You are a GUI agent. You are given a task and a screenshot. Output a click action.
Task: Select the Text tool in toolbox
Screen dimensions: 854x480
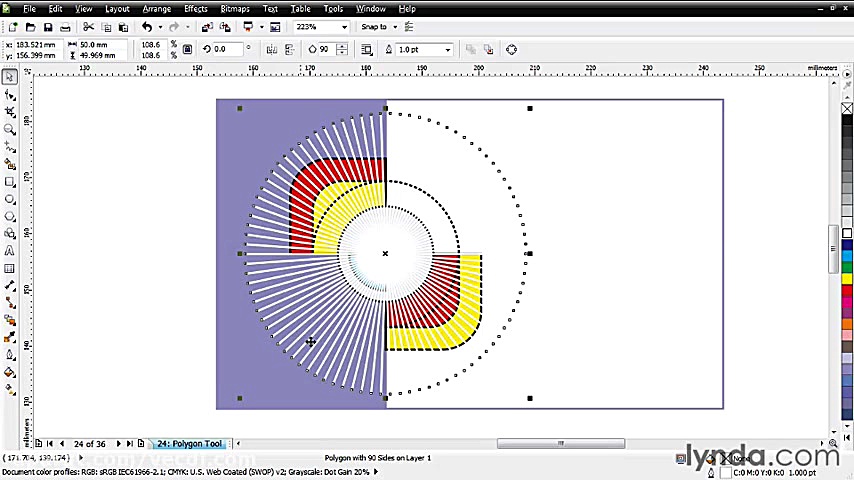click(10, 251)
